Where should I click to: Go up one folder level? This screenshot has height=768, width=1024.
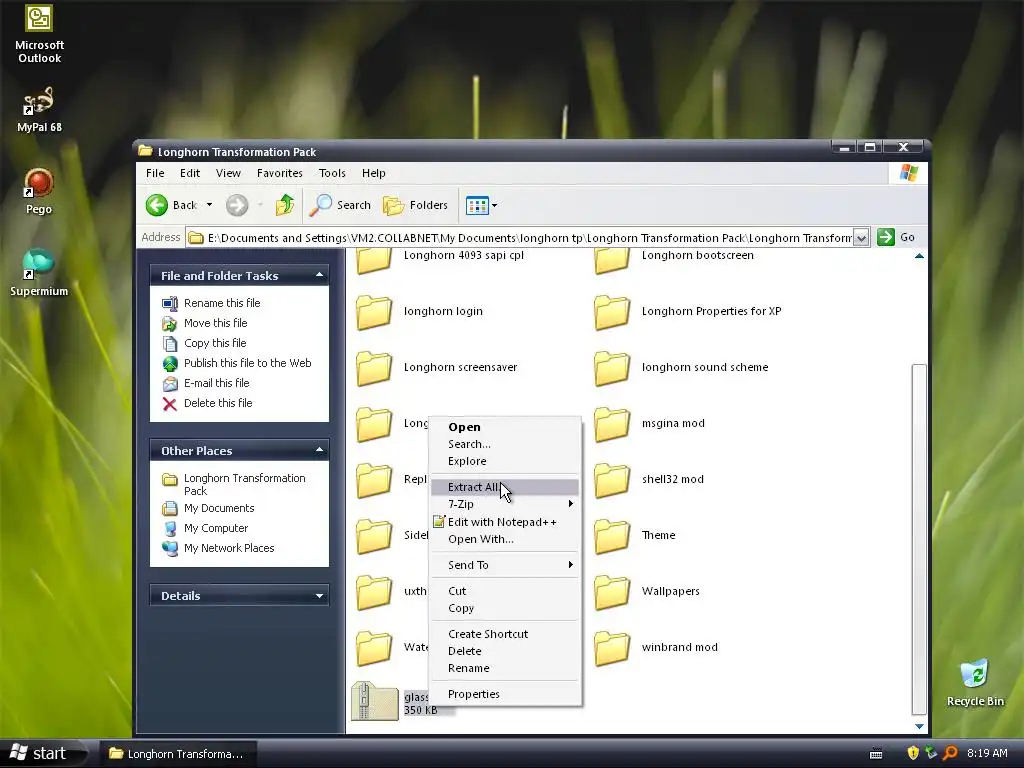(x=285, y=205)
